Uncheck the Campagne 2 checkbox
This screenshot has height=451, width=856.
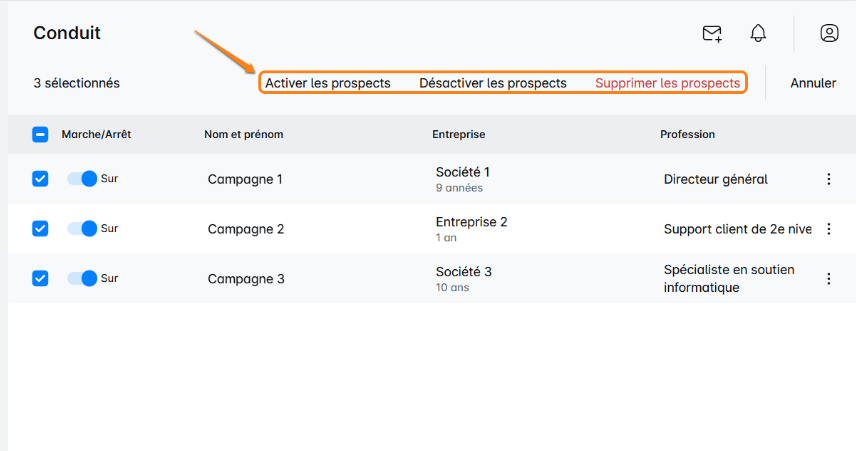(40, 229)
